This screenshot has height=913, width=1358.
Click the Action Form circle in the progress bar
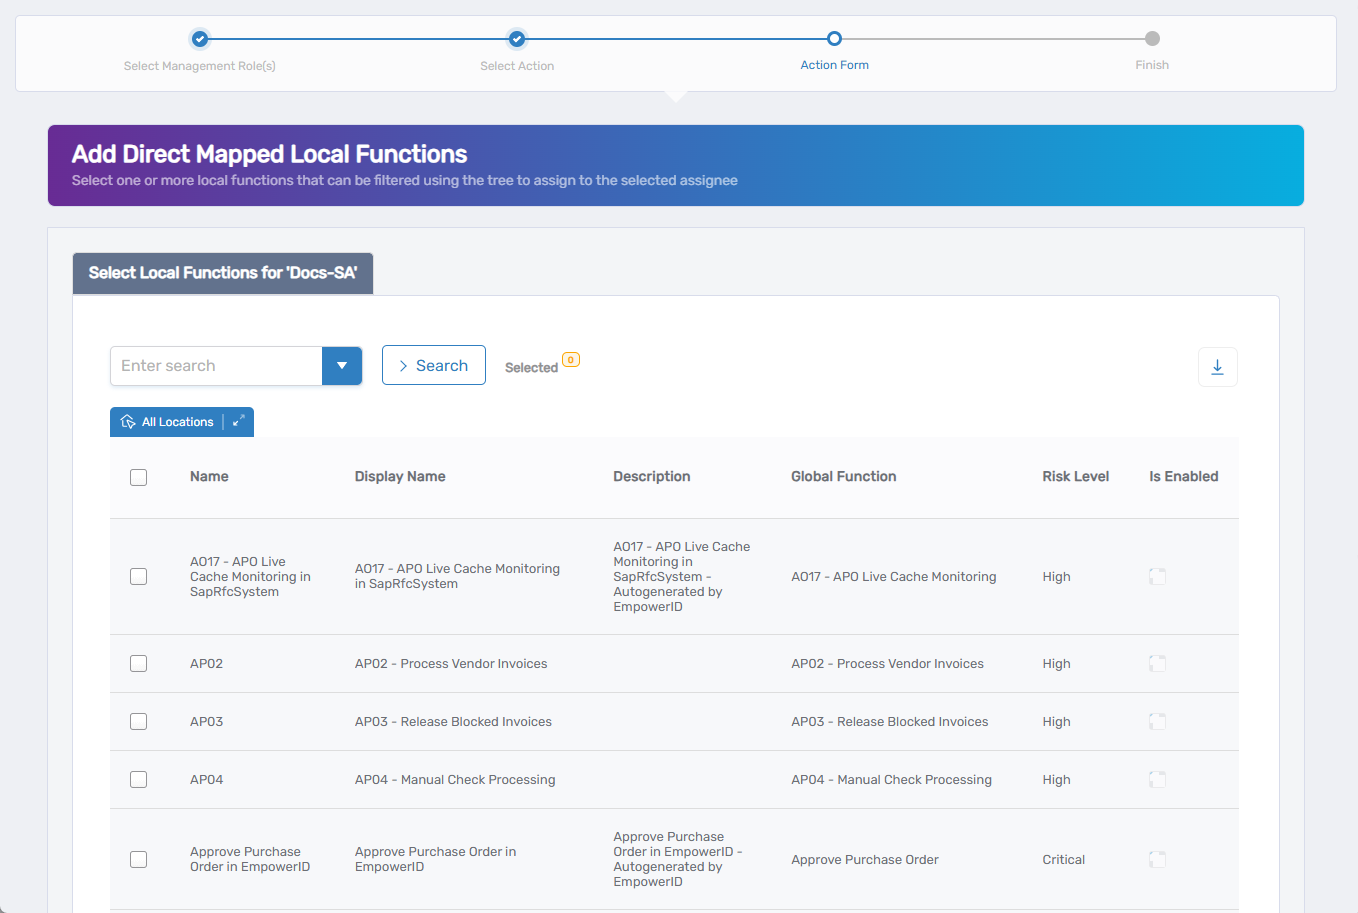pyautogui.click(x=835, y=38)
